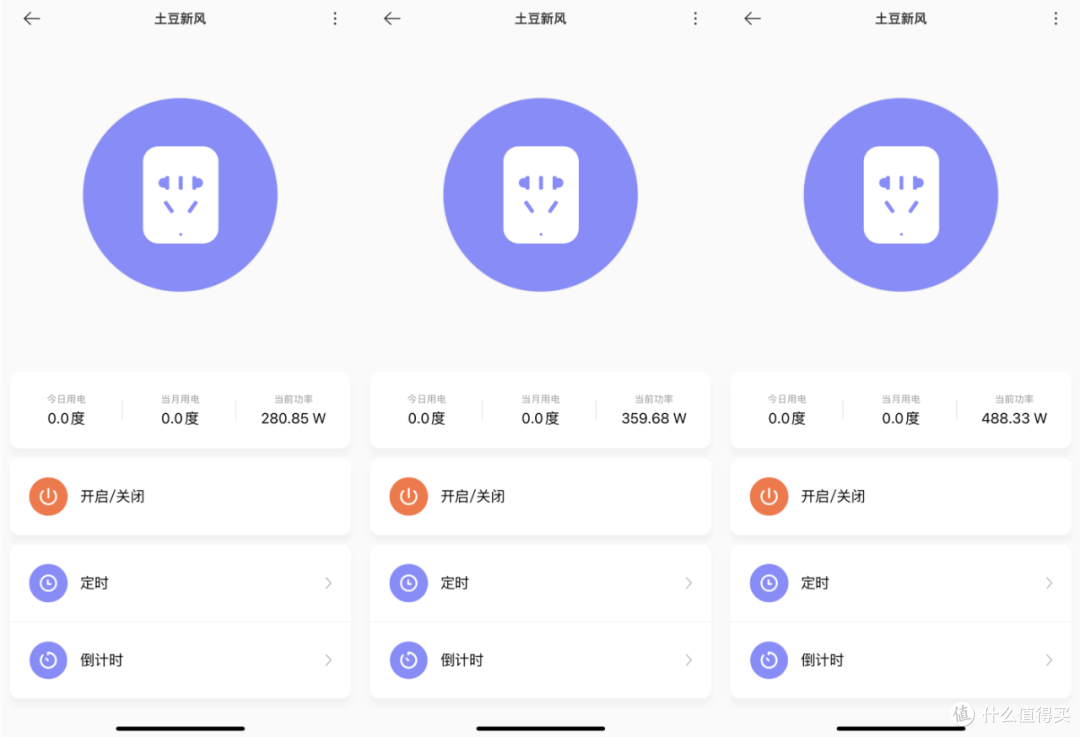Select the 280.85 W power reading
Viewport: 1080px width, 737px height.
(x=293, y=419)
